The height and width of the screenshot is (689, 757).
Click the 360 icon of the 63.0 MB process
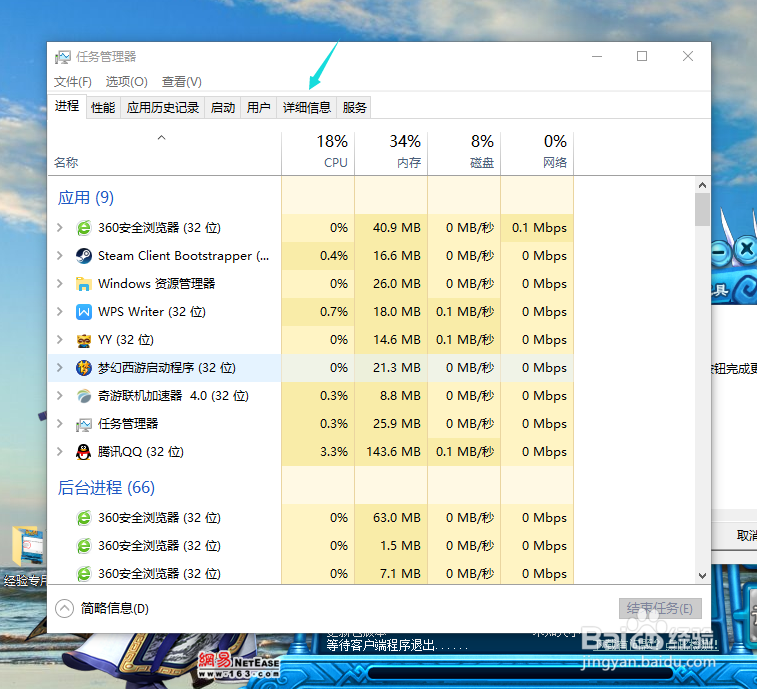tap(84, 518)
